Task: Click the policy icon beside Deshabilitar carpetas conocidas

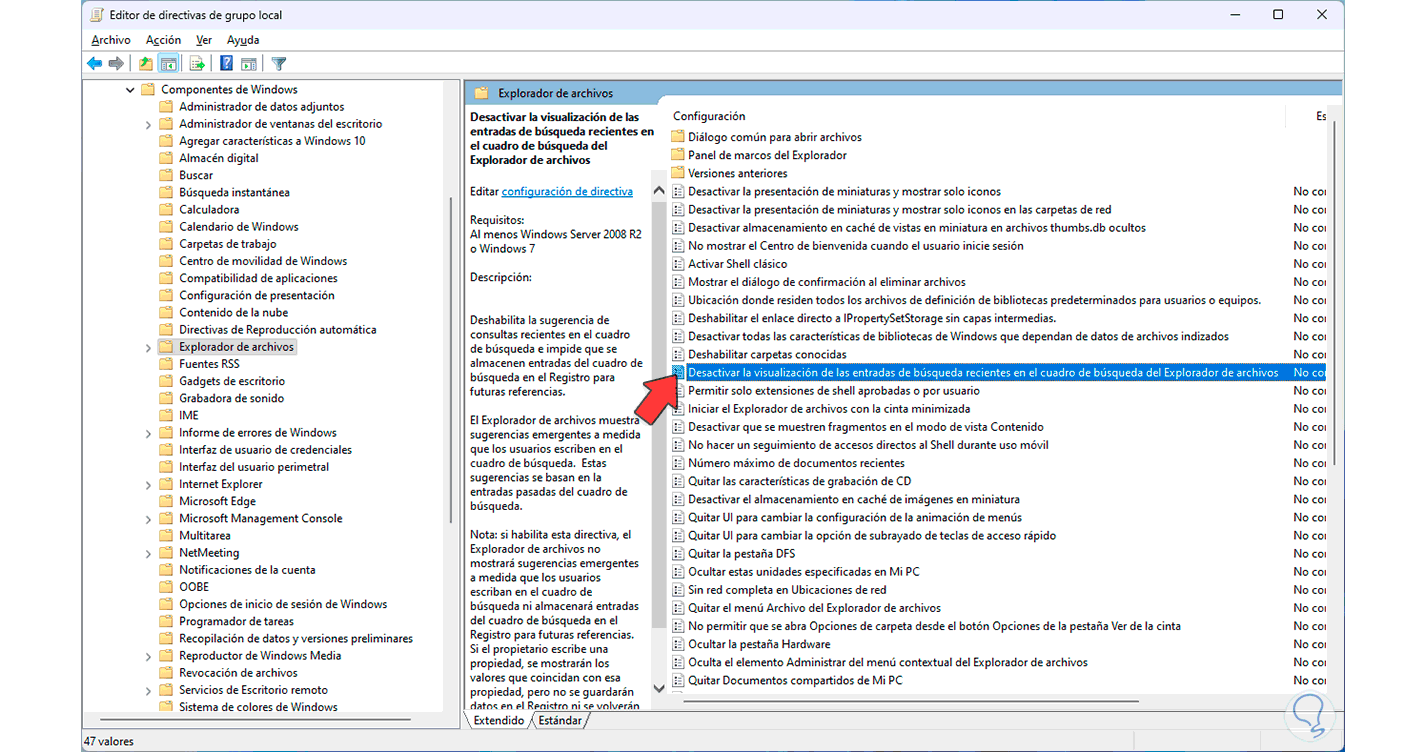Action: point(678,354)
